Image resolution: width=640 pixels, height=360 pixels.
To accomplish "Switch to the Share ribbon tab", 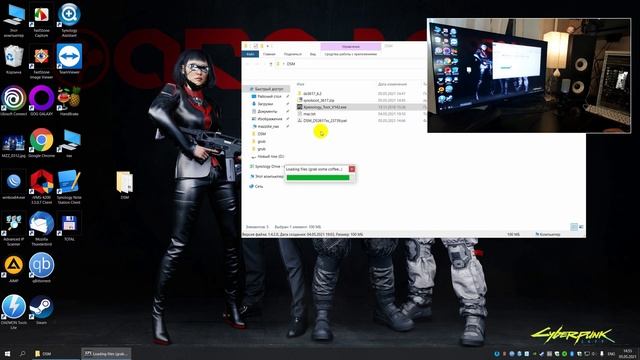I will (293, 54).
